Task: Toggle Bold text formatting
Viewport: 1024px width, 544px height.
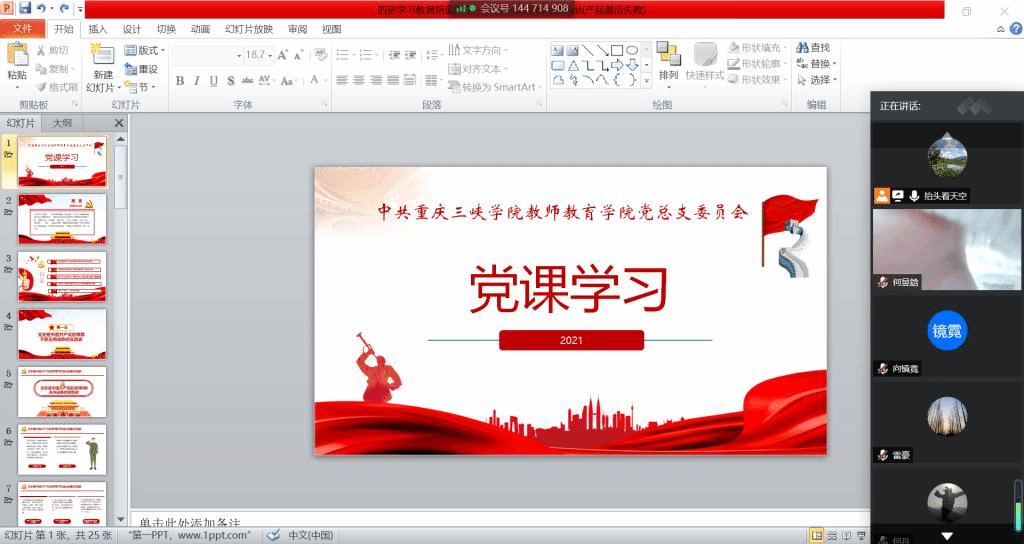Action: 180,81
